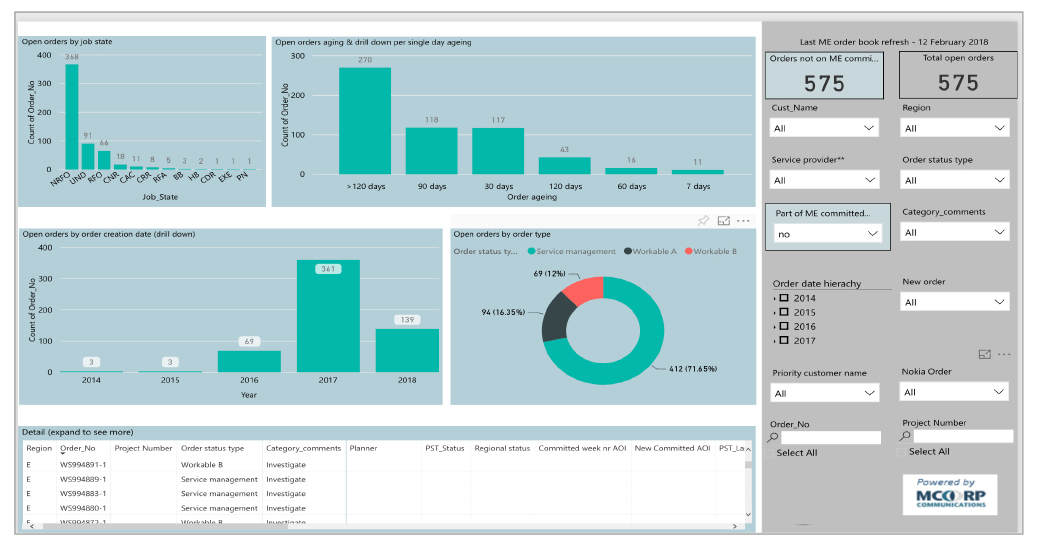Open the Cust_Name dropdown

[x=824, y=128]
